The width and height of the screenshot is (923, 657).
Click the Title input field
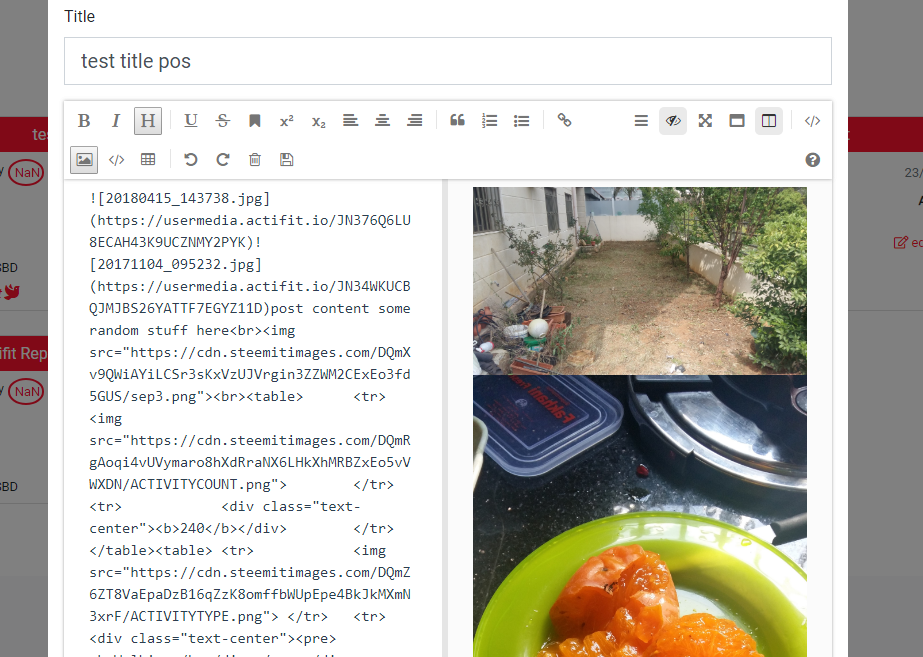[447, 61]
